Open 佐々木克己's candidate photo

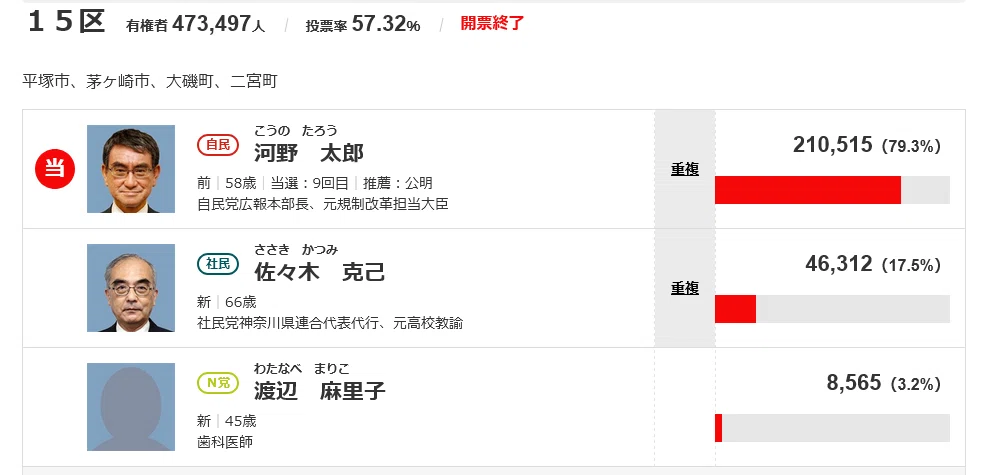[131, 288]
